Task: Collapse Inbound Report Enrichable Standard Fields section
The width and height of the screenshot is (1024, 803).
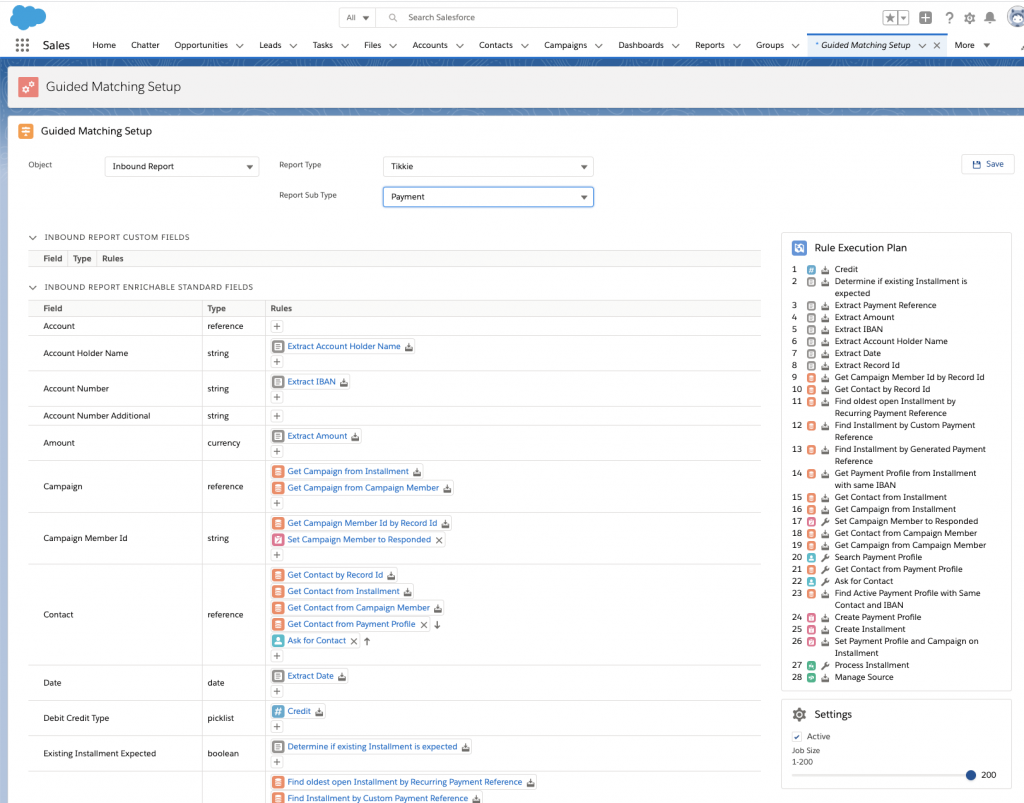Action: pyautogui.click(x=32, y=287)
